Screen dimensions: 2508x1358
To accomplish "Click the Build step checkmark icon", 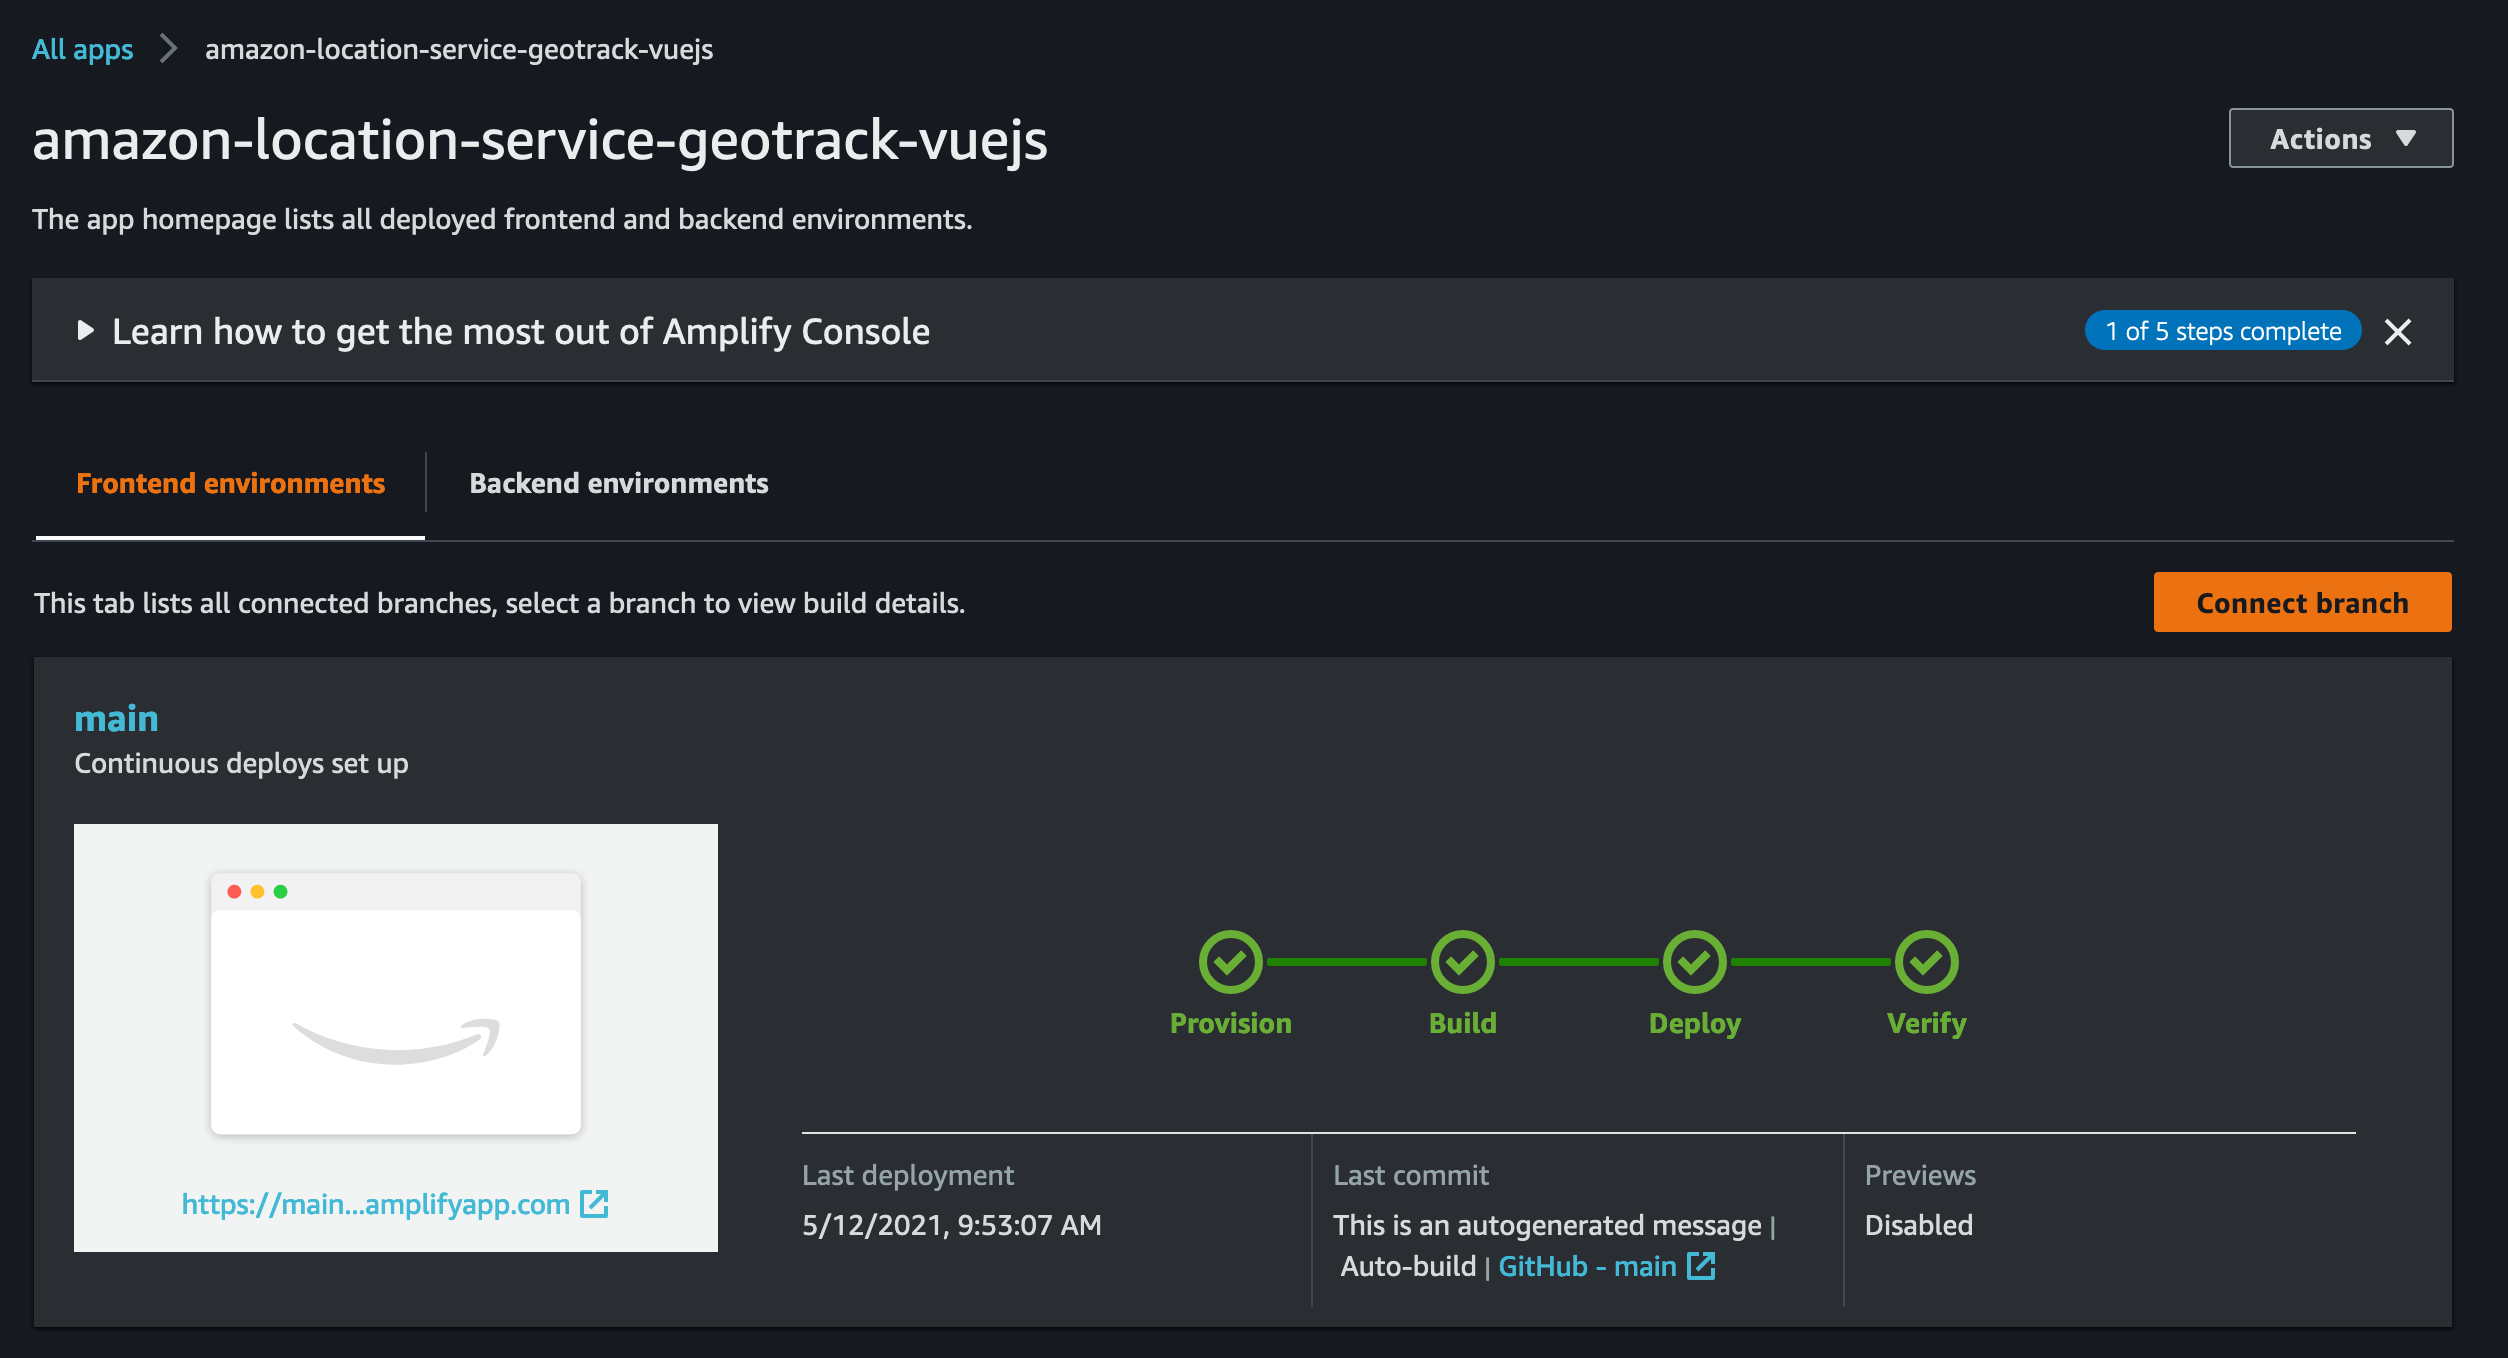I will tap(1462, 962).
